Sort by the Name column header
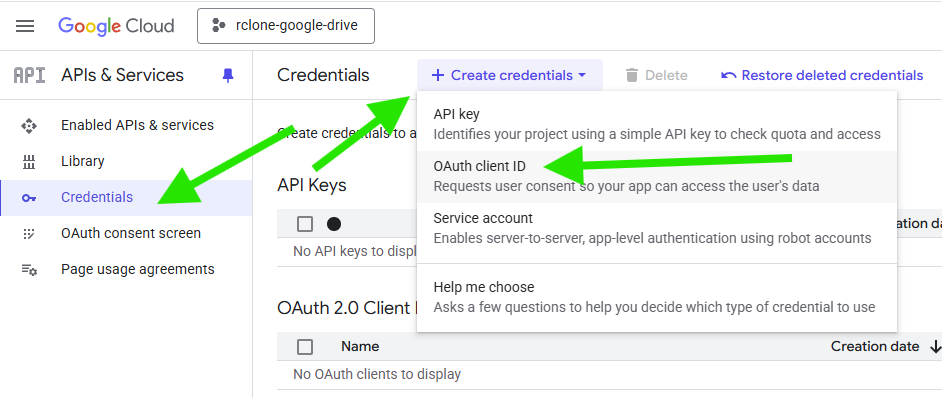Screen dimensions: 942x398 [360, 346]
